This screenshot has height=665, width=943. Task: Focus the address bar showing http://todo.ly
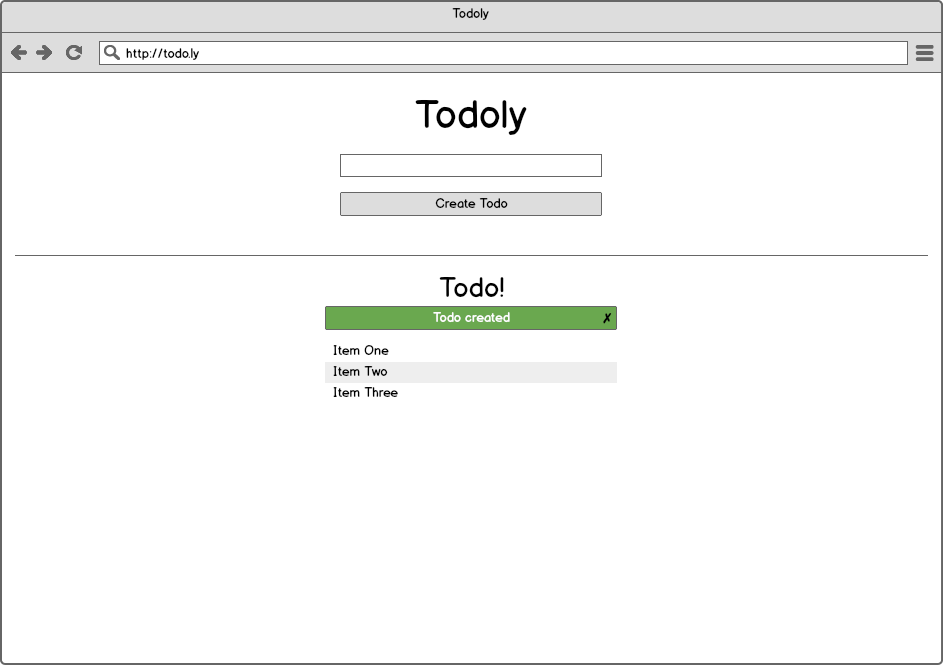coord(503,53)
